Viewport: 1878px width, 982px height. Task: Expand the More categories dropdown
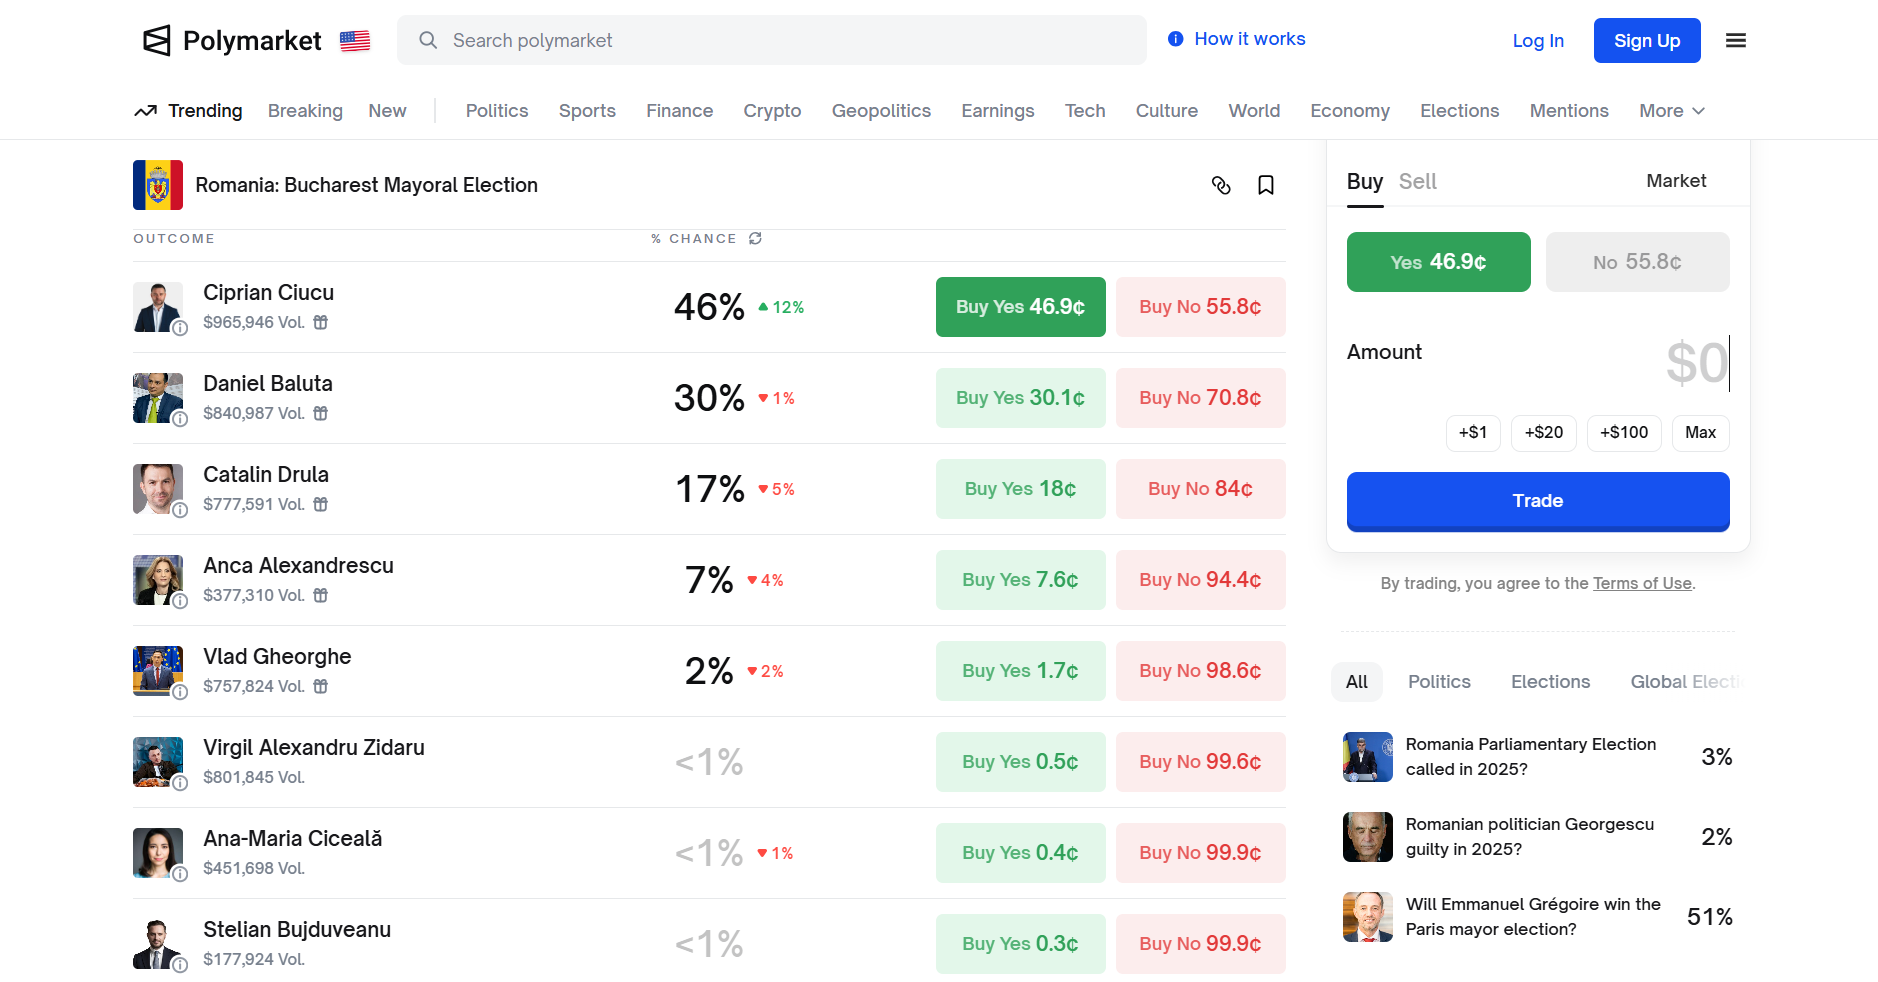(1671, 111)
